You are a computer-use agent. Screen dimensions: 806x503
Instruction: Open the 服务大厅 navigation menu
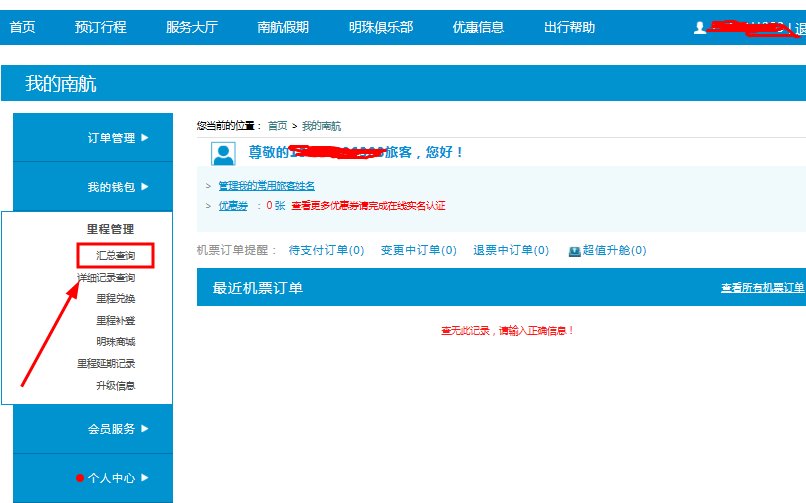pyautogui.click(x=192, y=27)
